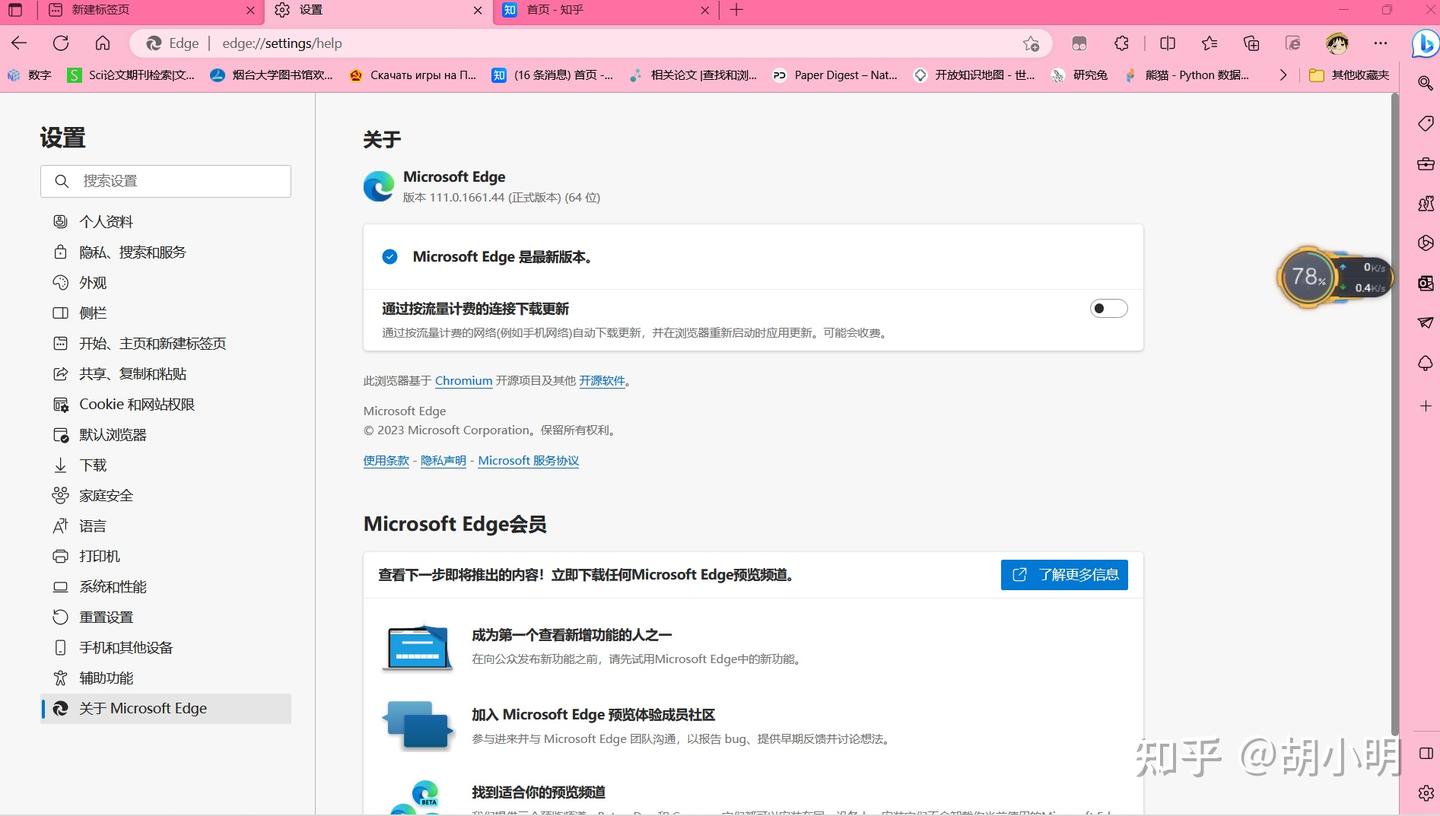
Task: Open sidebar settings gear icon
Action: (1426, 793)
